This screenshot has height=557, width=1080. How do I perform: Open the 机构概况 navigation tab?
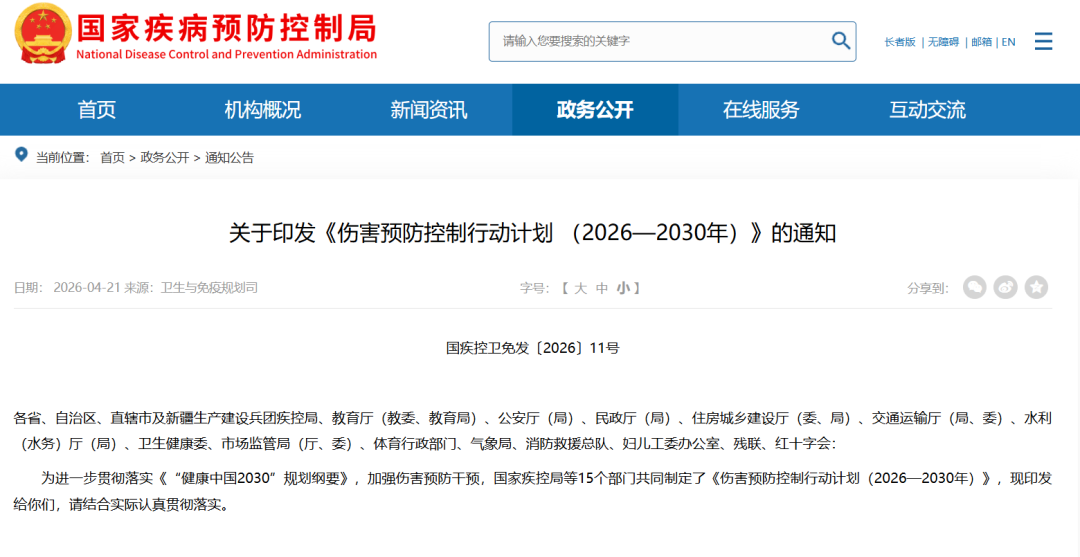point(262,109)
